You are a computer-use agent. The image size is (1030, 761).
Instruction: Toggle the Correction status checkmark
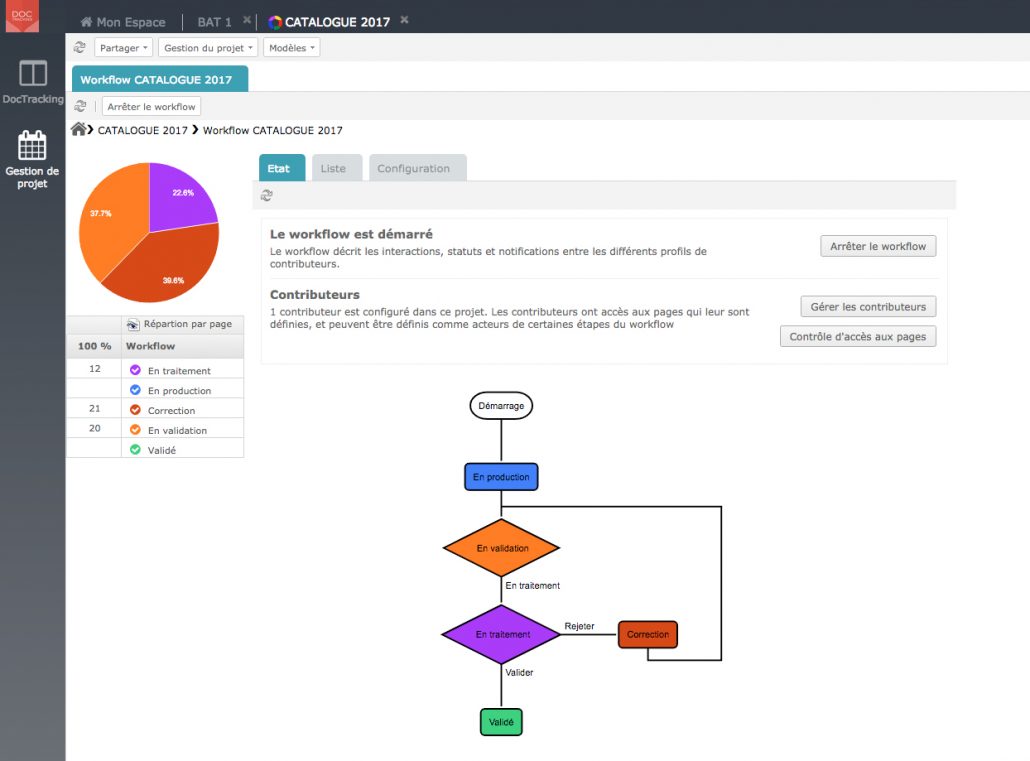click(x=135, y=409)
